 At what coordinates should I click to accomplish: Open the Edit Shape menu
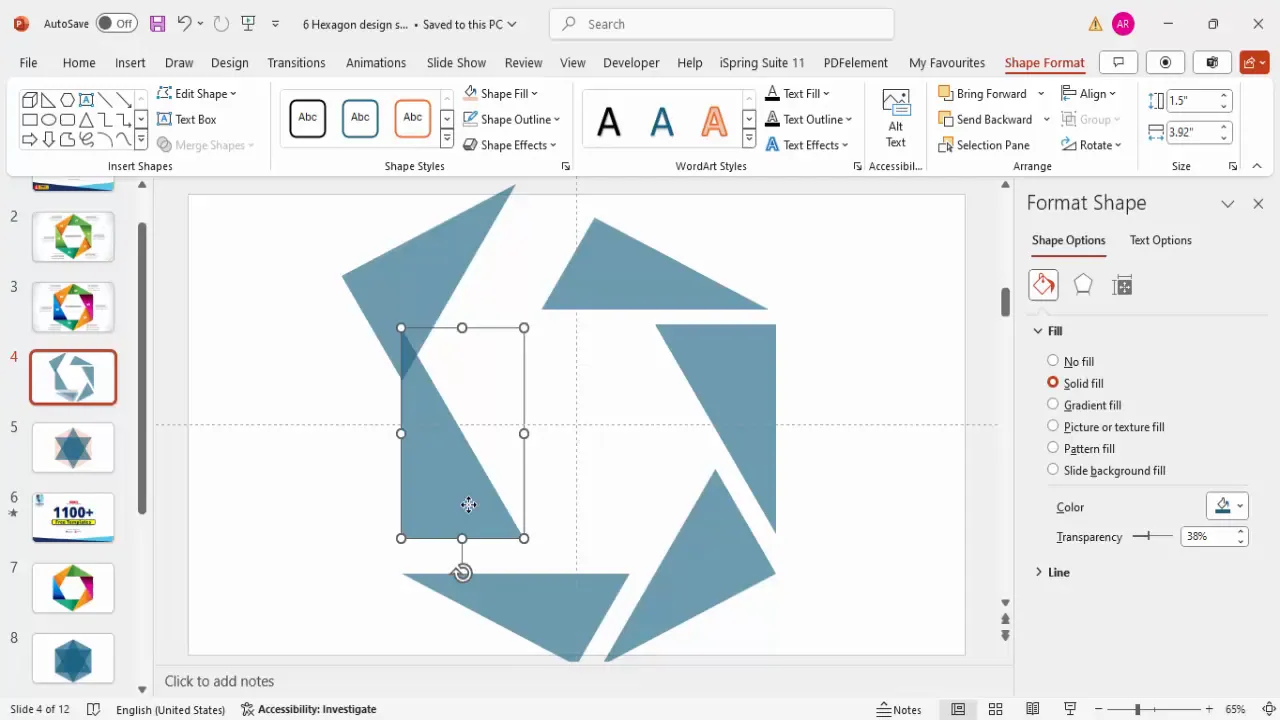[x=198, y=93]
